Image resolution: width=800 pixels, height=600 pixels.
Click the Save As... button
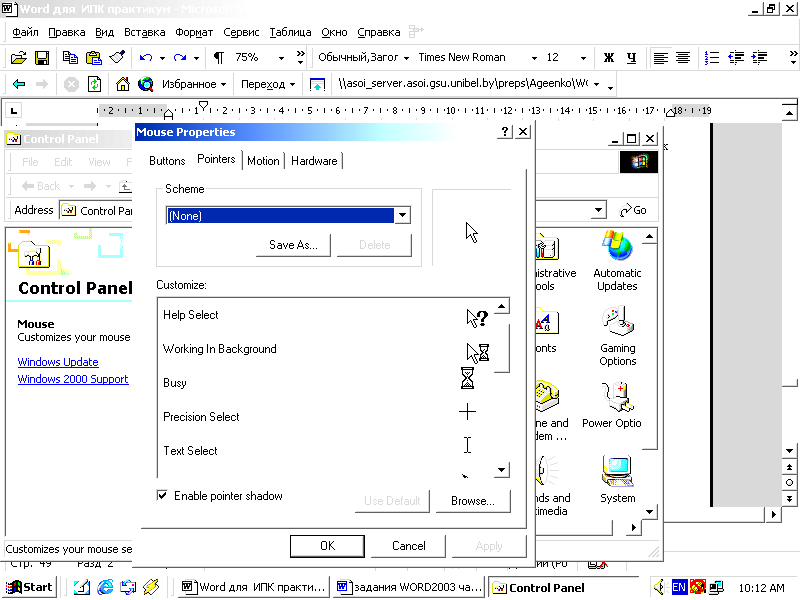[293, 245]
